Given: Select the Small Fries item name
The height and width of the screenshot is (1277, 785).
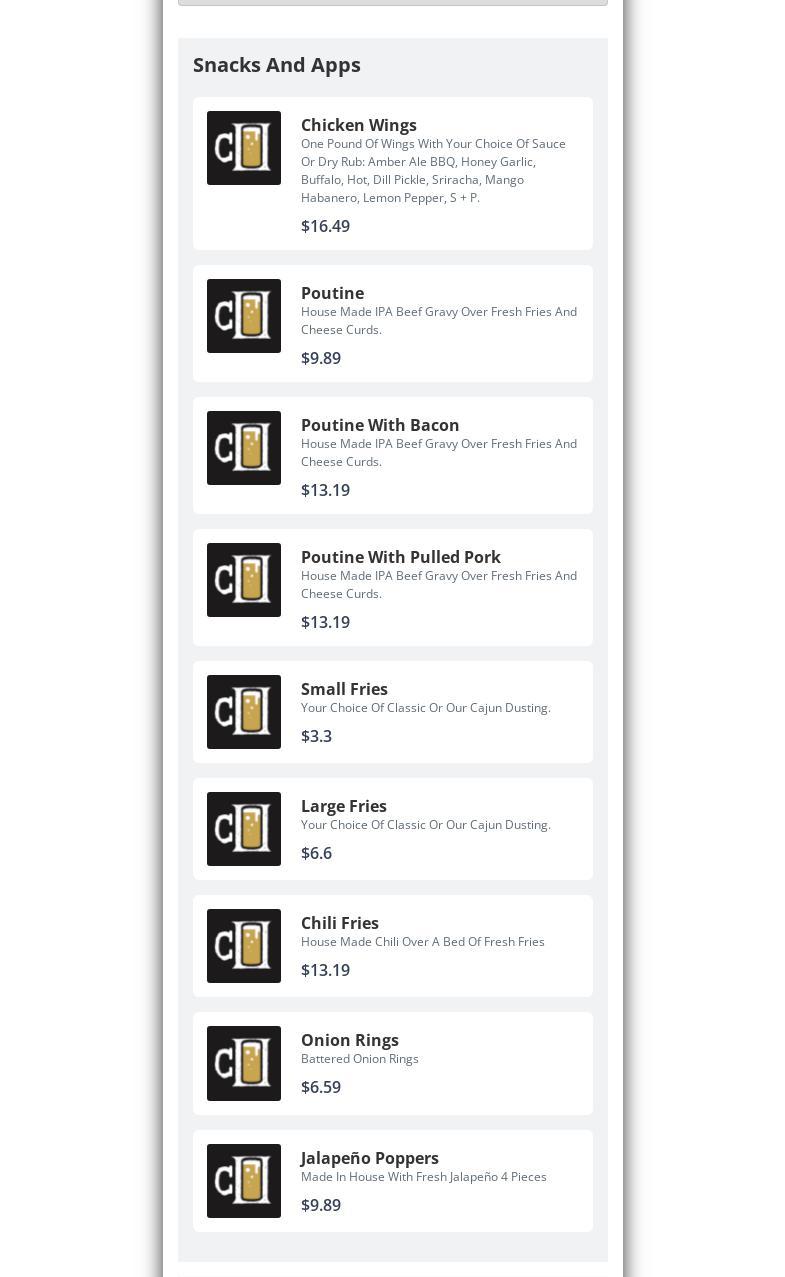Looking at the screenshot, I should (344, 689).
